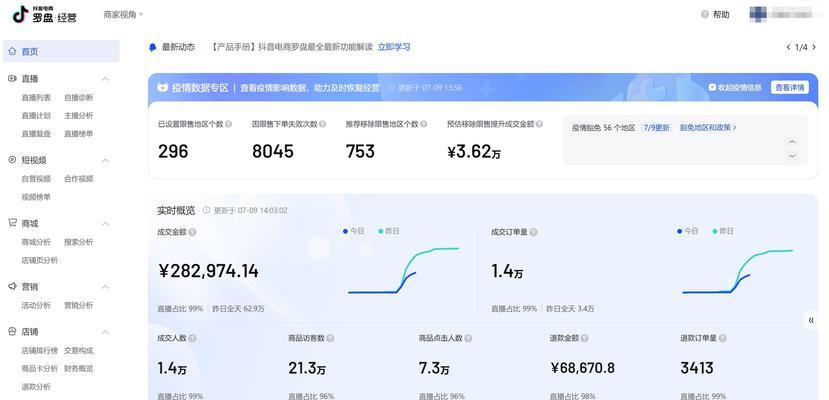This screenshot has width=829, height=400.
Task: Toggle 昨日 legend in 成交金额 chart
Action: click(x=388, y=231)
